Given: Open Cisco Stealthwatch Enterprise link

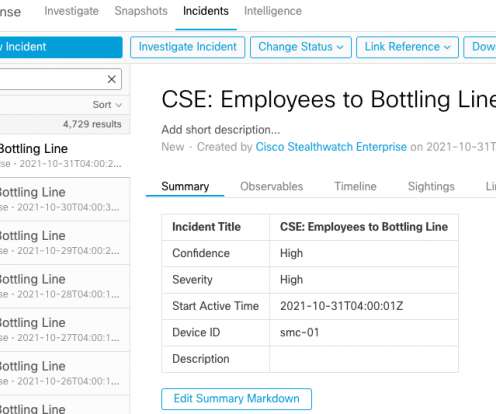Looking at the screenshot, I should (331, 147).
